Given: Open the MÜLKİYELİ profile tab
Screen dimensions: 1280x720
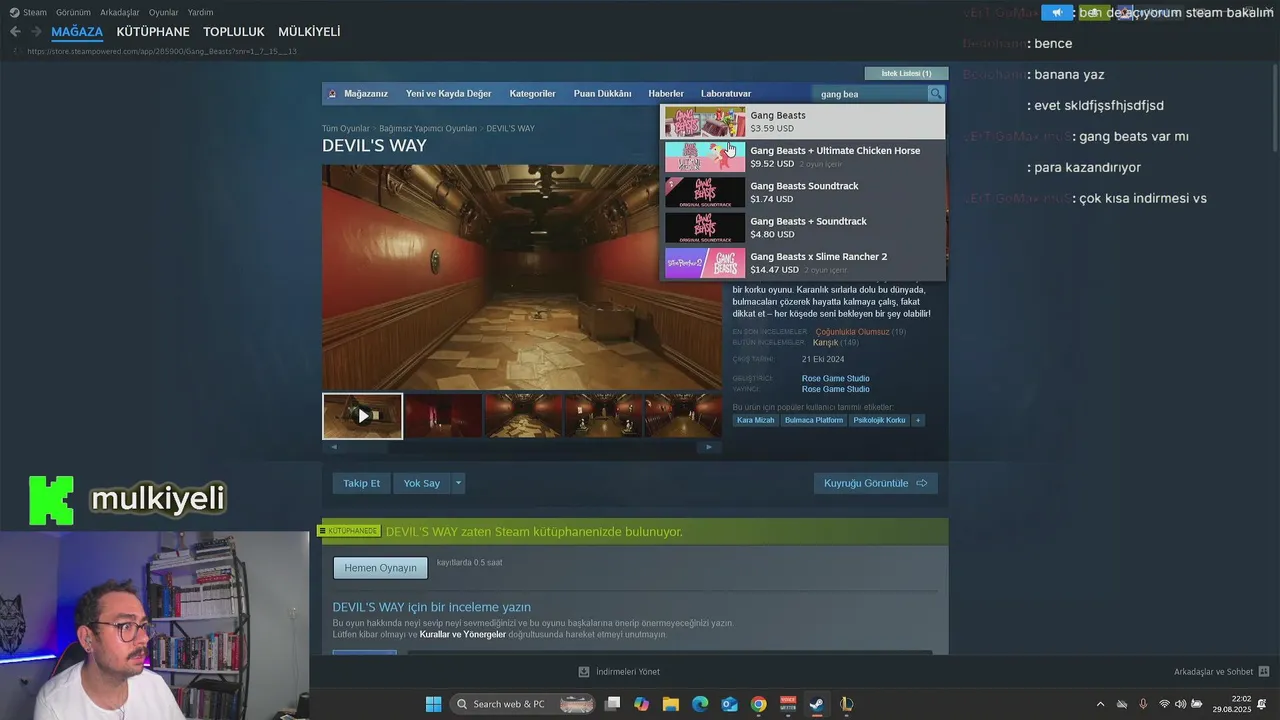Looking at the screenshot, I should pos(309,32).
